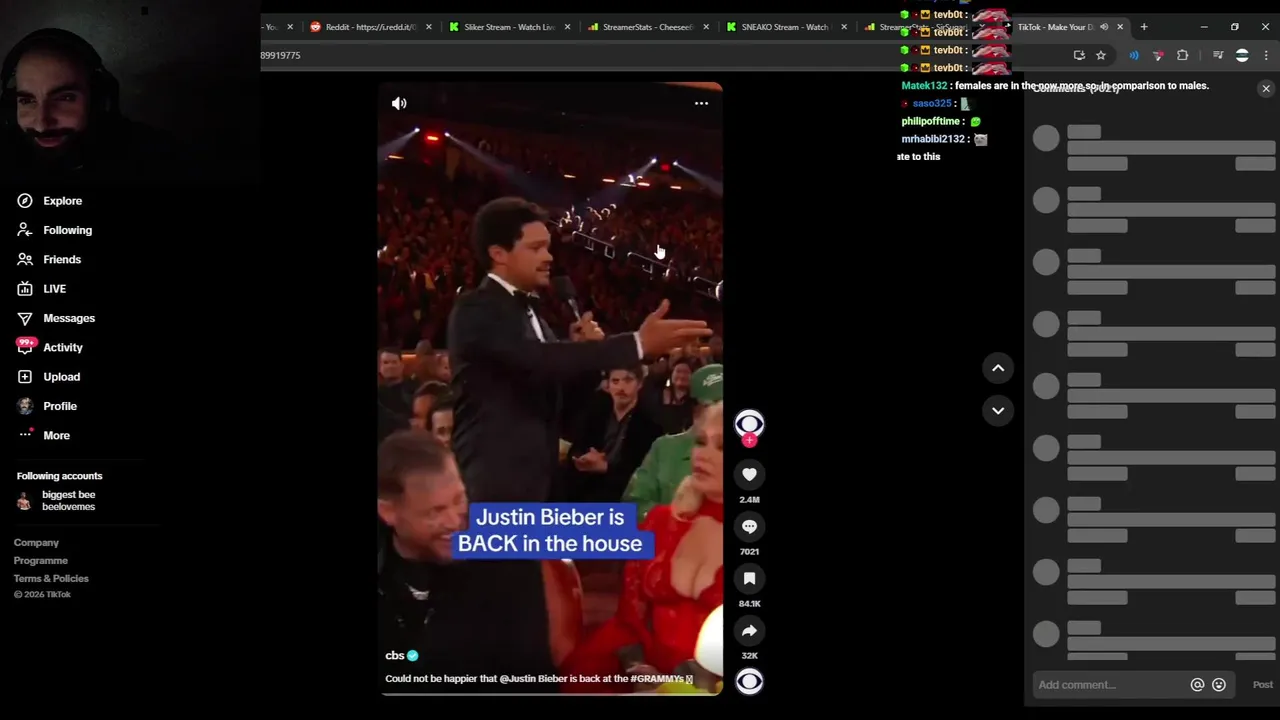The height and width of the screenshot is (720, 1280).
Task: Click the Upload plus-square icon
Action: tap(25, 377)
